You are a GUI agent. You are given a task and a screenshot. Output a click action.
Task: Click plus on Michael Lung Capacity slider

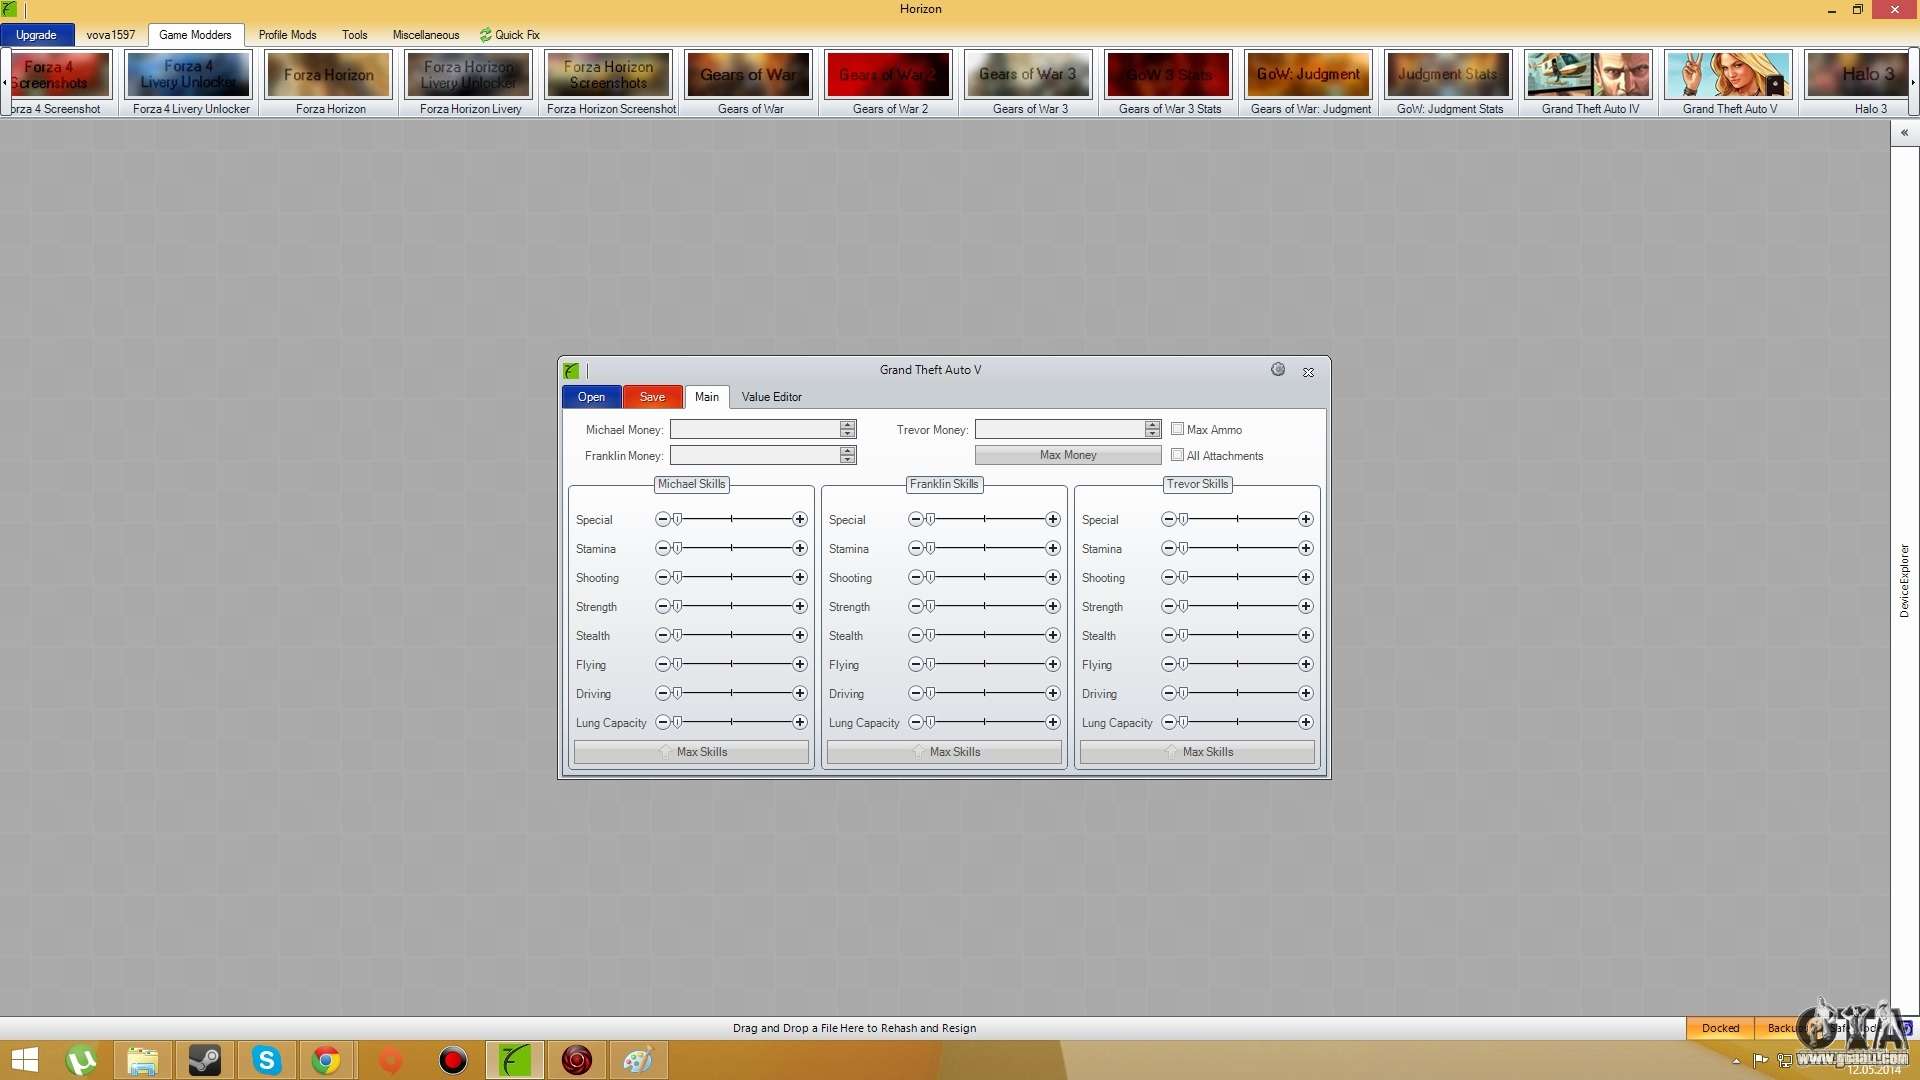(800, 723)
